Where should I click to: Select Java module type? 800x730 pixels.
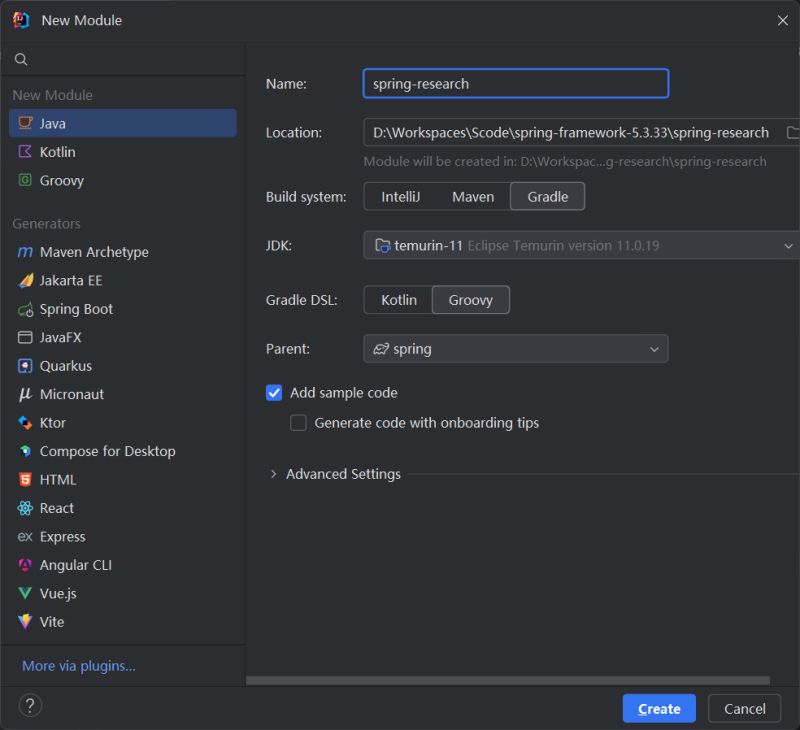123,123
